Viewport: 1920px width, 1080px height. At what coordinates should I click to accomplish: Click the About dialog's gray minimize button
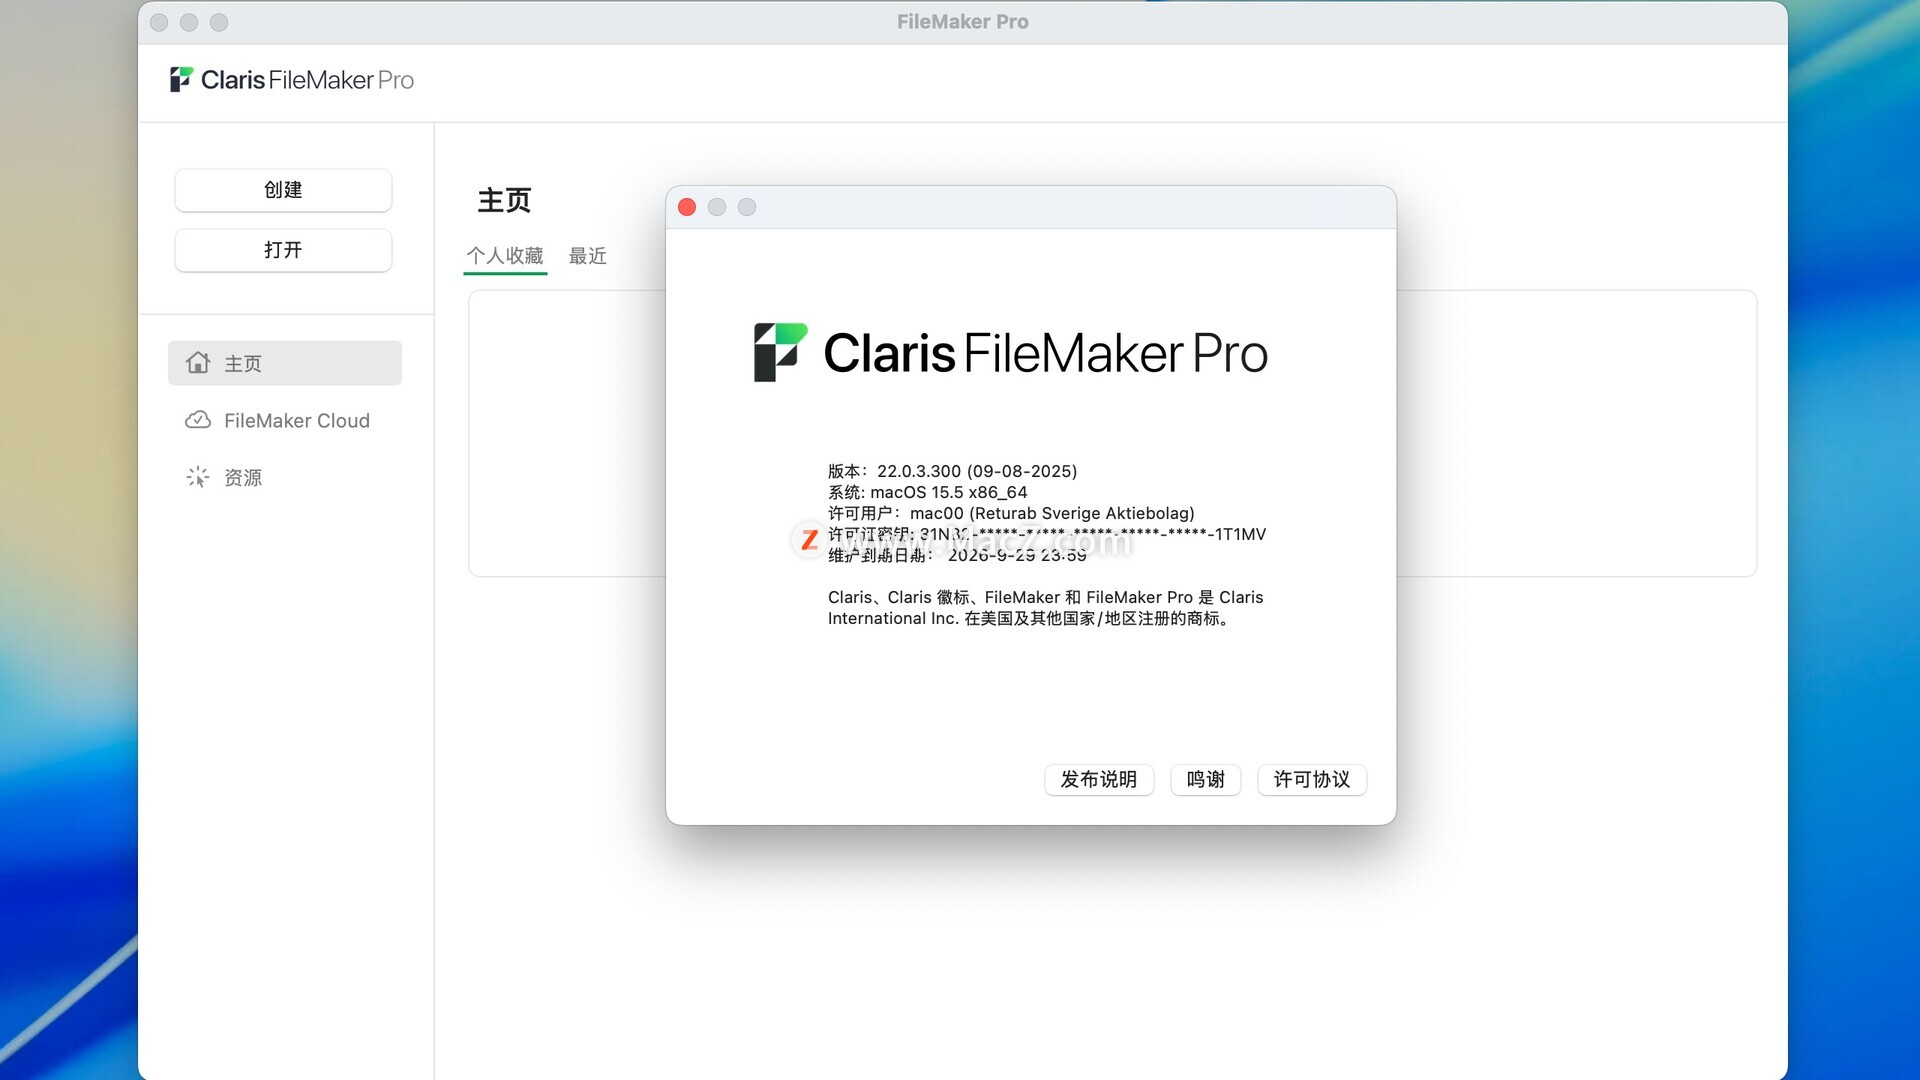(717, 207)
